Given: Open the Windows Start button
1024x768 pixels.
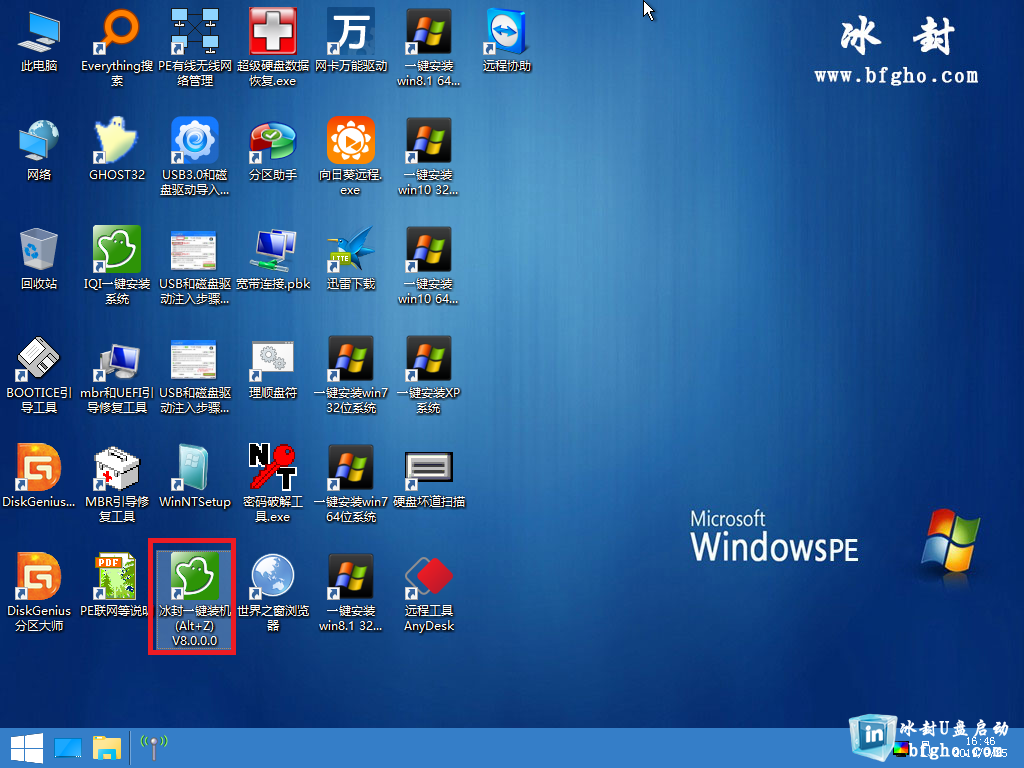Looking at the screenshot, I should coord(27,748).
